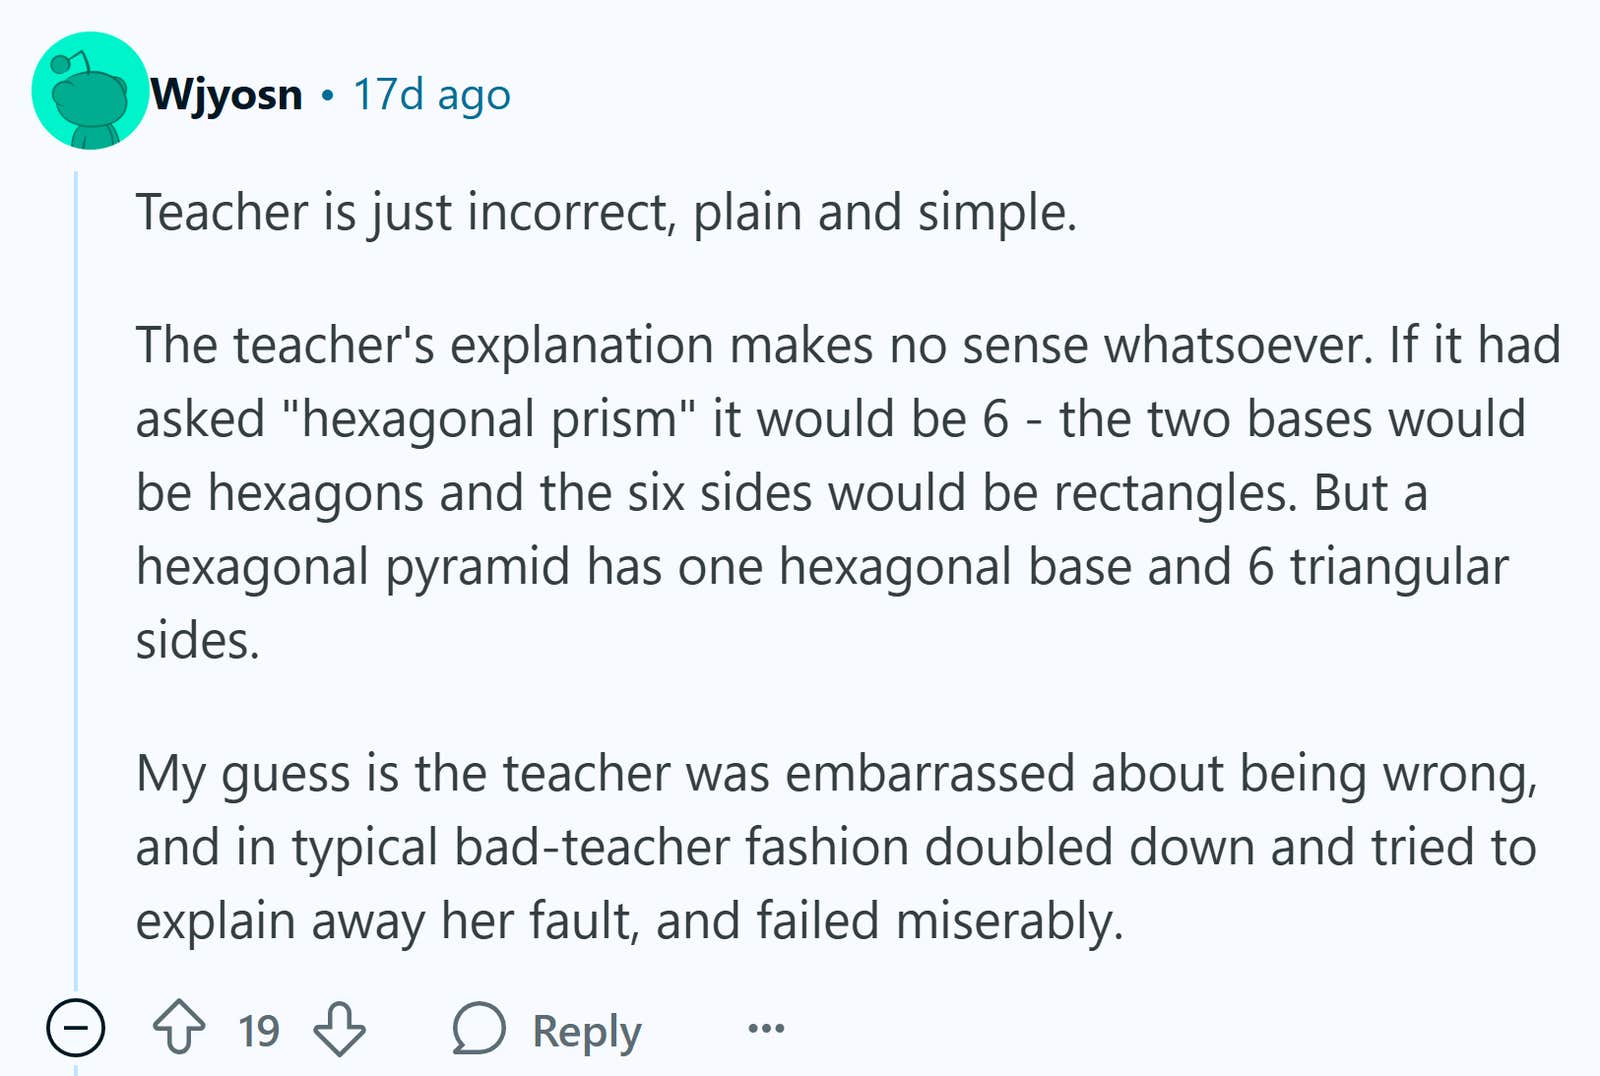
Task: Open more options from the three dots
Action: tap(763, 1028)
